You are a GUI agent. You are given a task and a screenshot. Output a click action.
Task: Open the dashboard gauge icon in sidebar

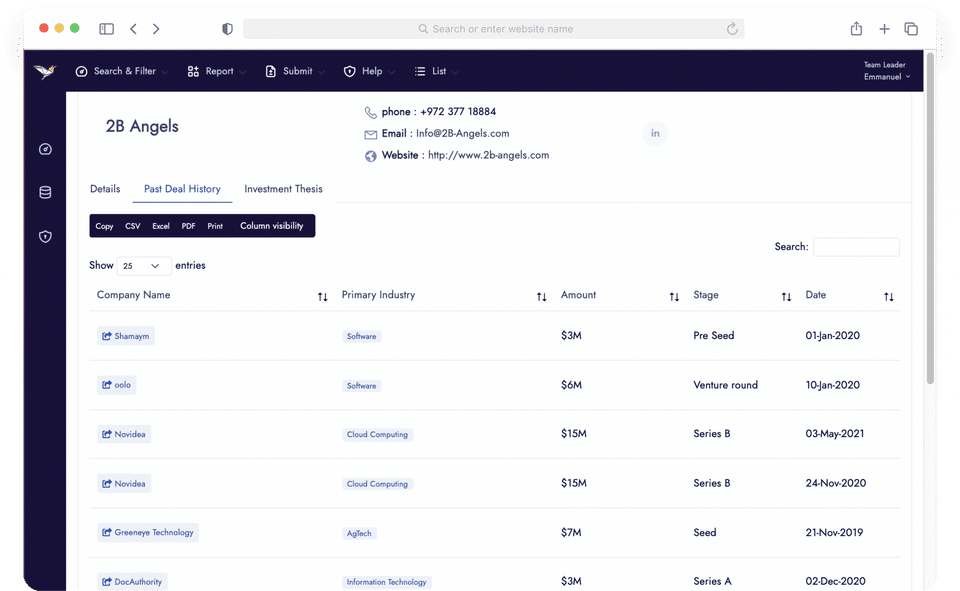(x=45, y=149)
